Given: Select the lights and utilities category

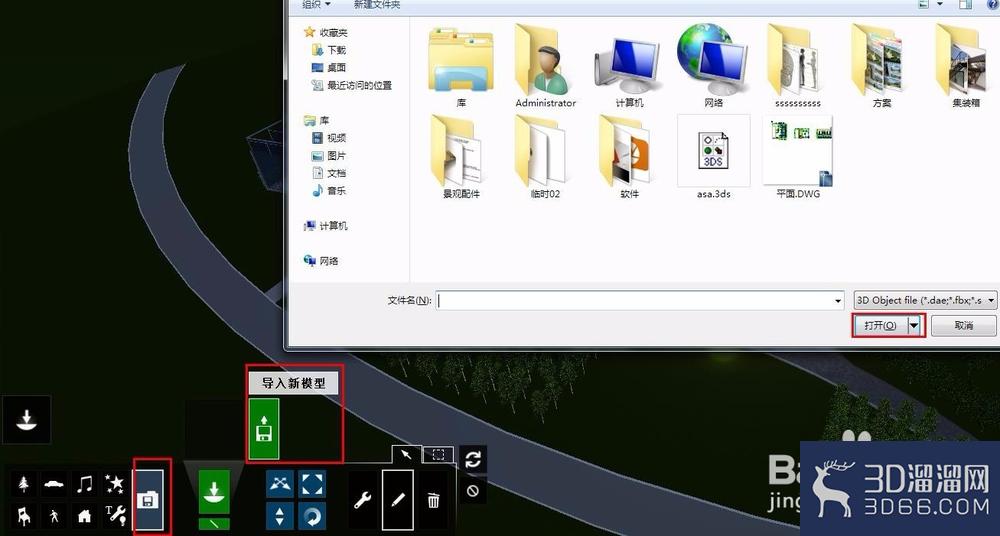Looking at the screenshot, I should pyautogui.click(x=115, y=515).
